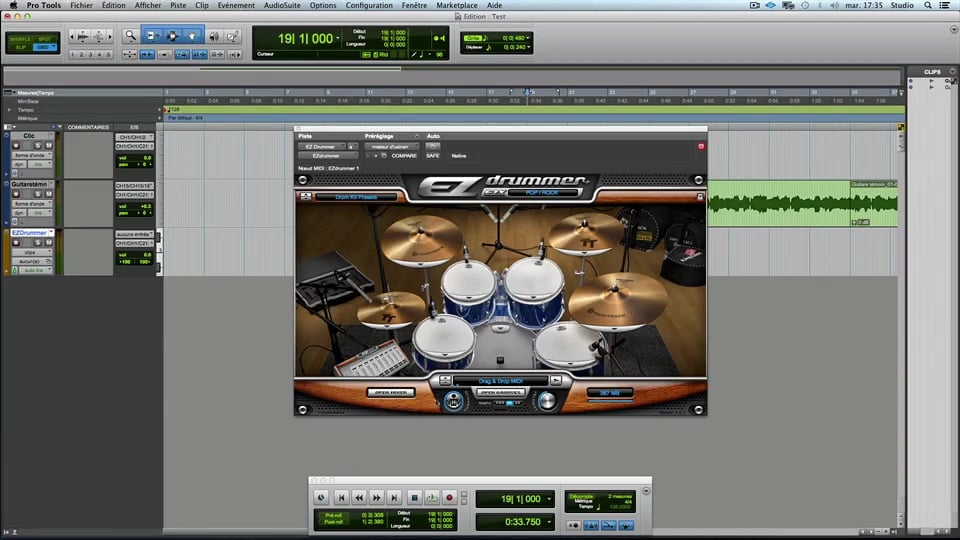Open the Evénement menu

tap(236, 5)
